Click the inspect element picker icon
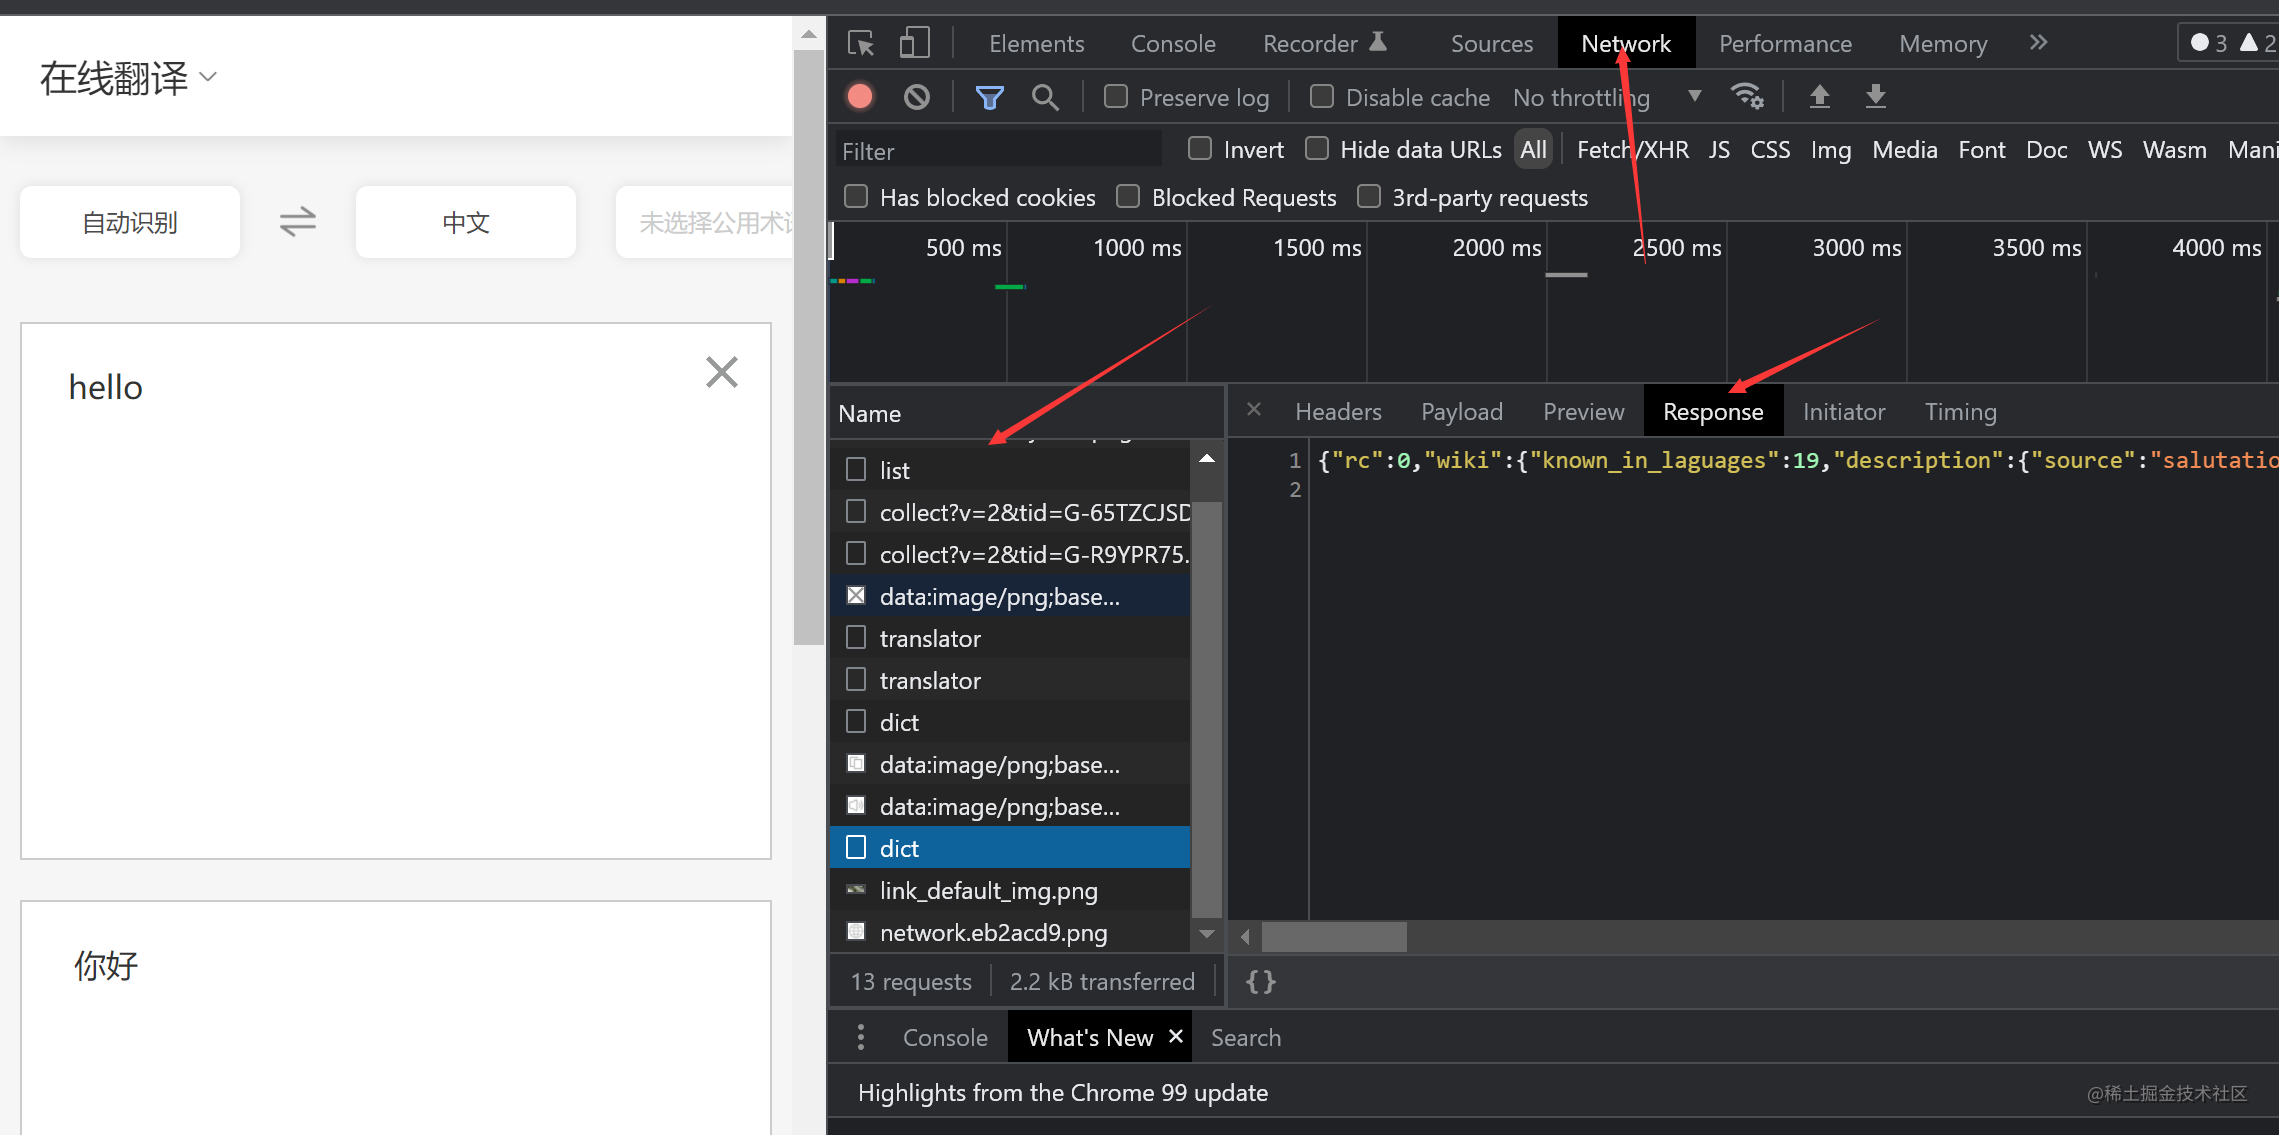This screenshot has width=2279, height=1135. pyautogui.click(x=860, y=44)
